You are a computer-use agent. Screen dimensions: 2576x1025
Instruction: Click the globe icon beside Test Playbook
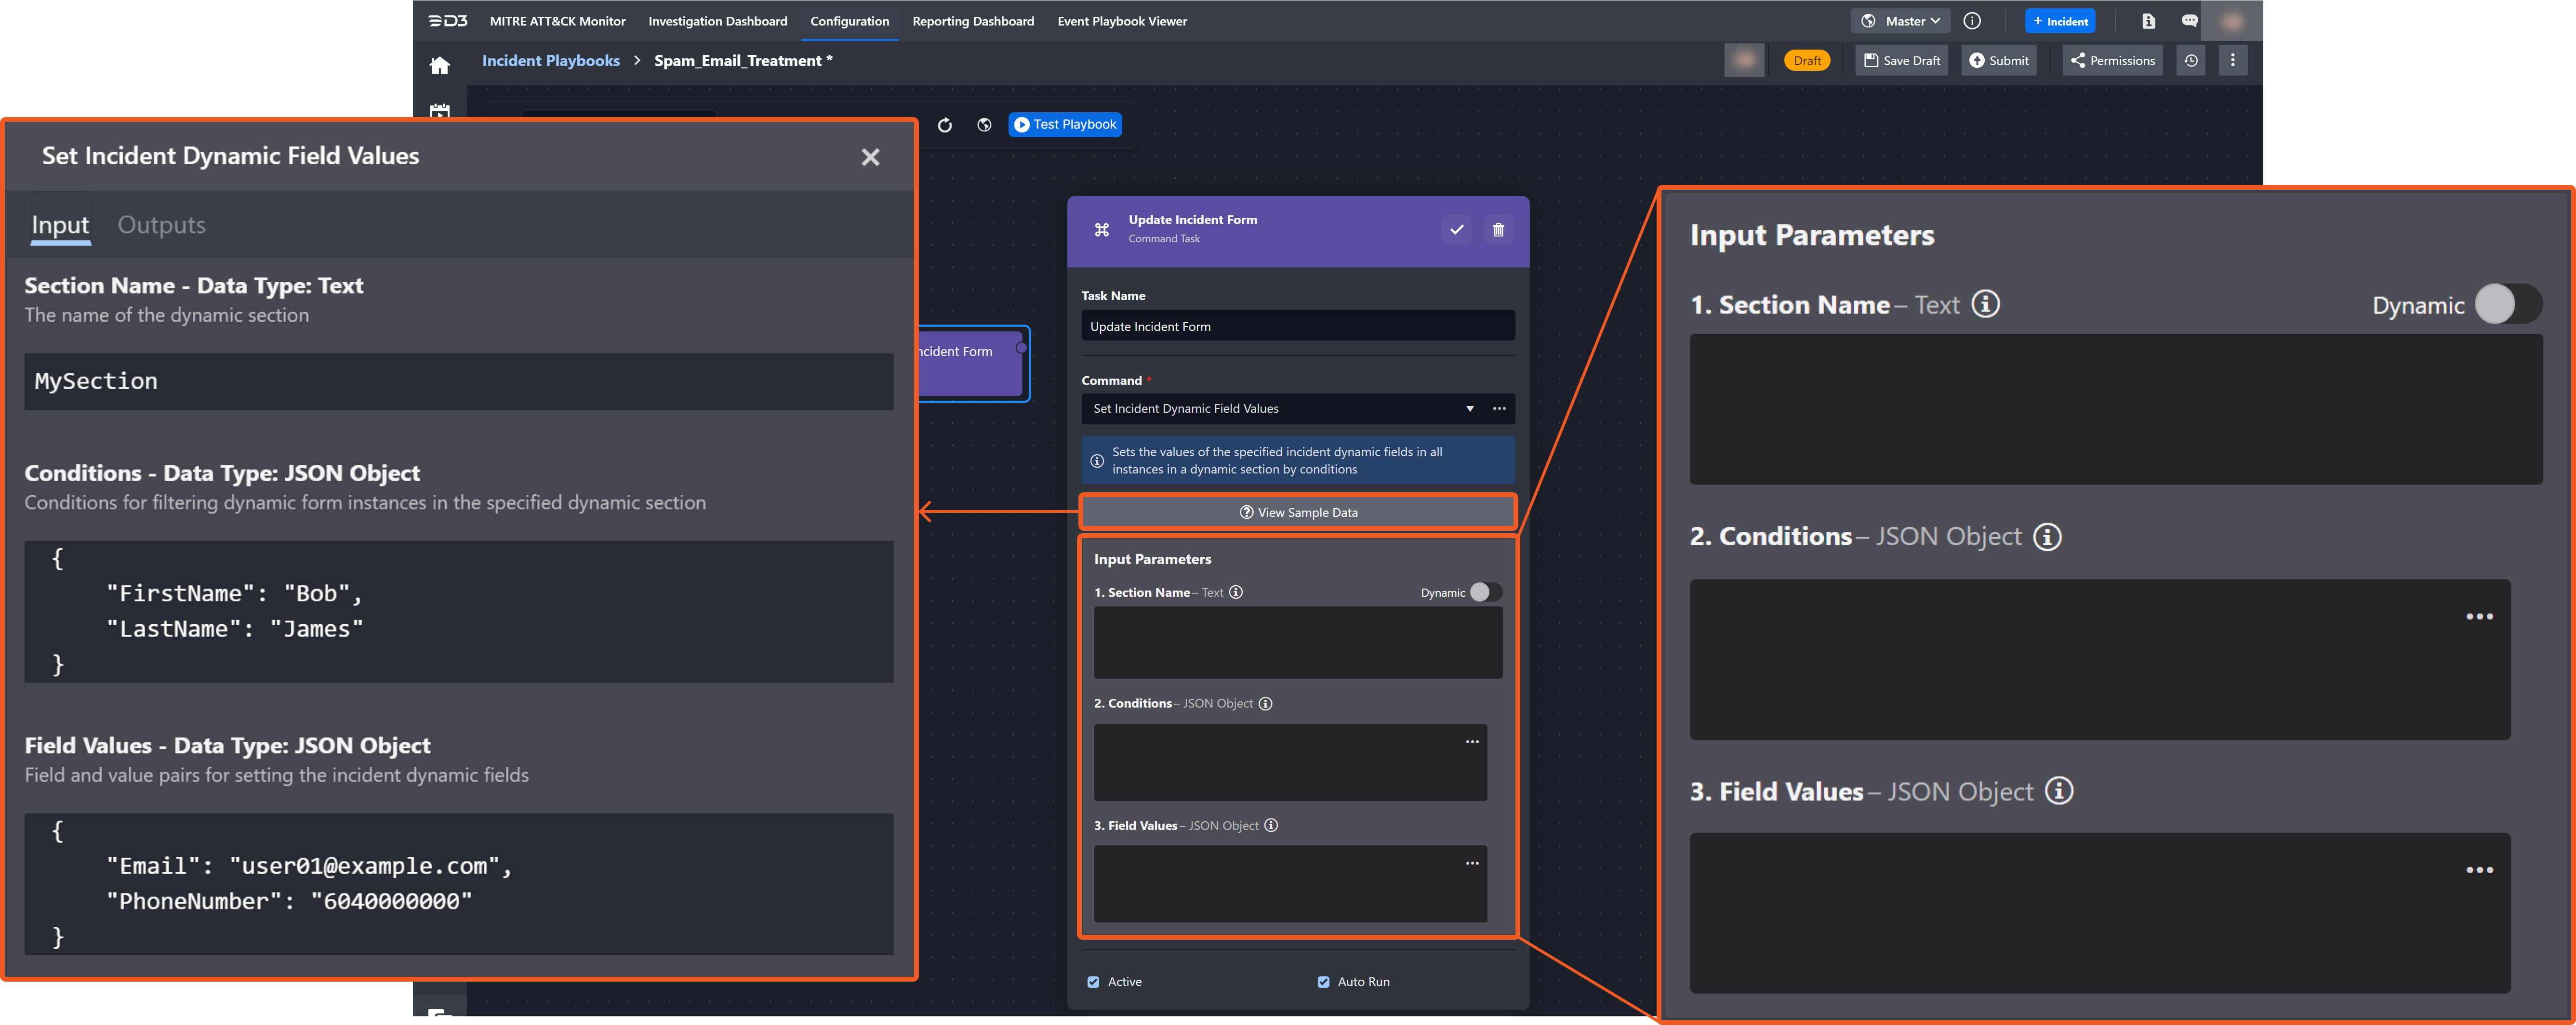click(x=984, y=125)
